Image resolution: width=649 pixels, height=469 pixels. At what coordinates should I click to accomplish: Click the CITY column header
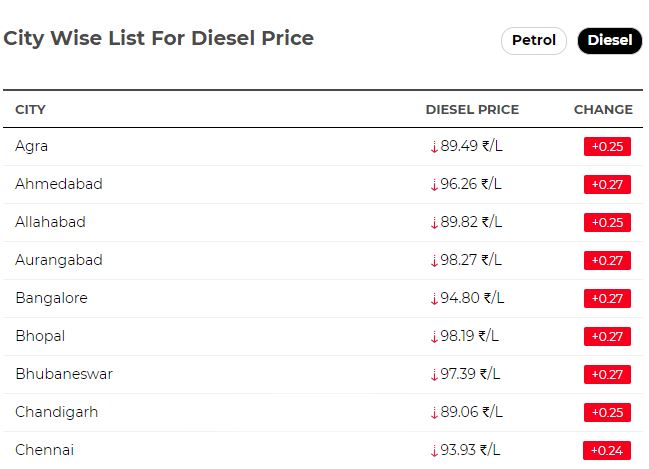30,109
